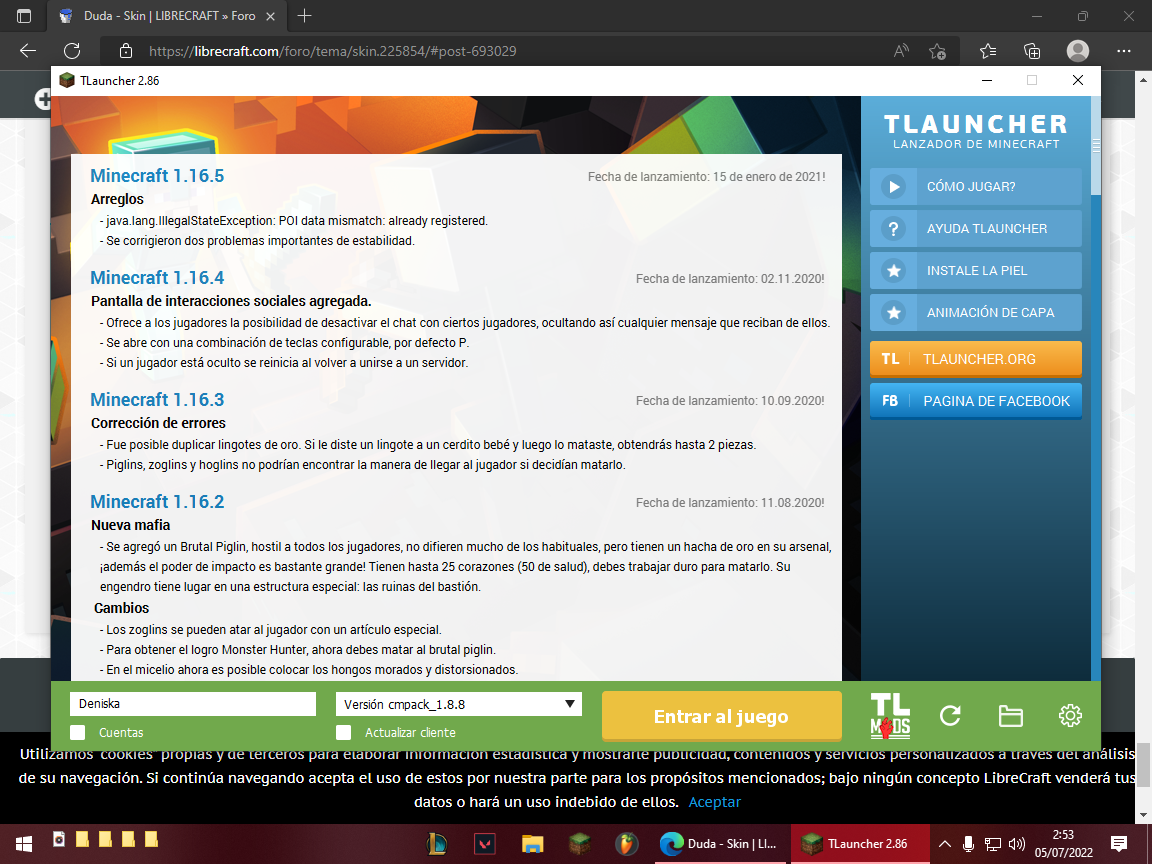Click the question mark icon beside AYUDA TLAUNCHER
The height and width of the screenshot is (864, 1152).
(x=893, y=228)
